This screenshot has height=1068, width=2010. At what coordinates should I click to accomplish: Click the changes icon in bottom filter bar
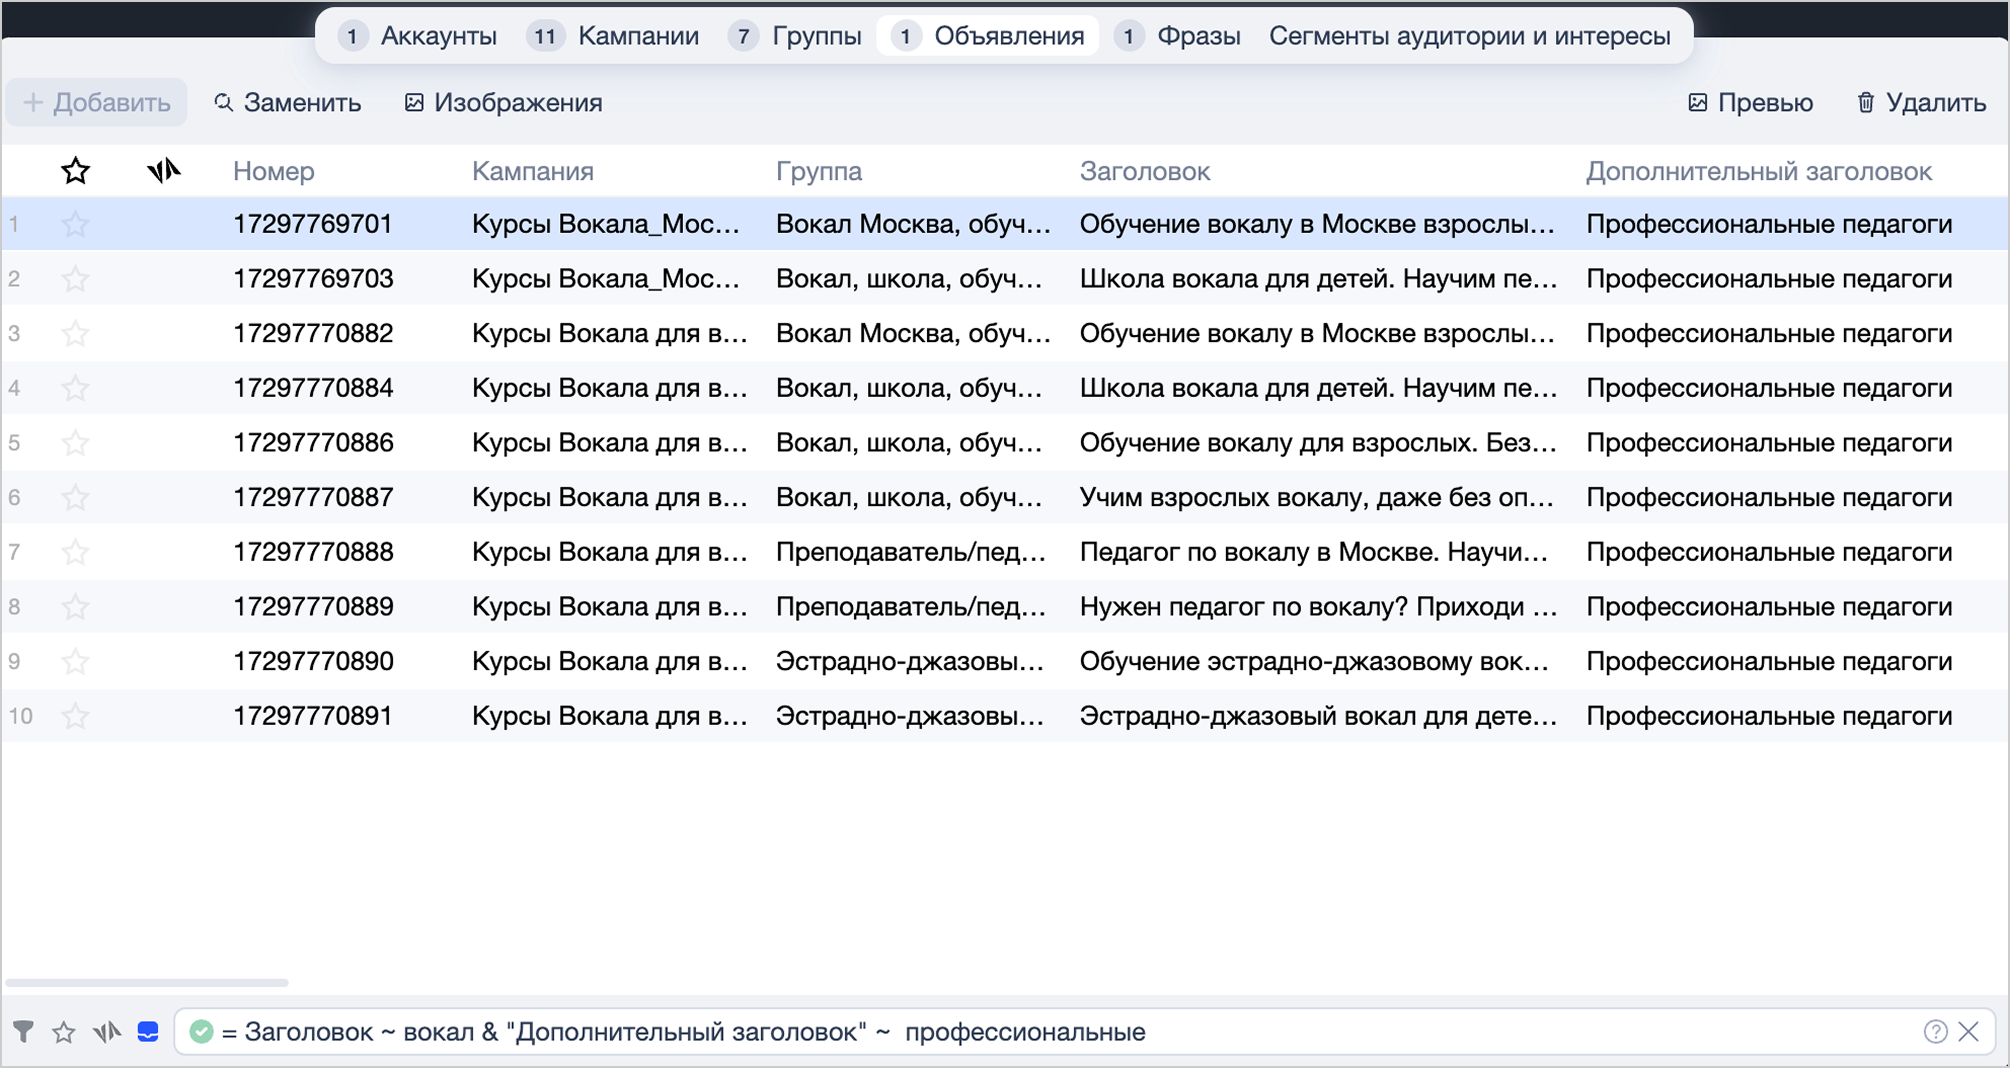[x=107, y=1031]
